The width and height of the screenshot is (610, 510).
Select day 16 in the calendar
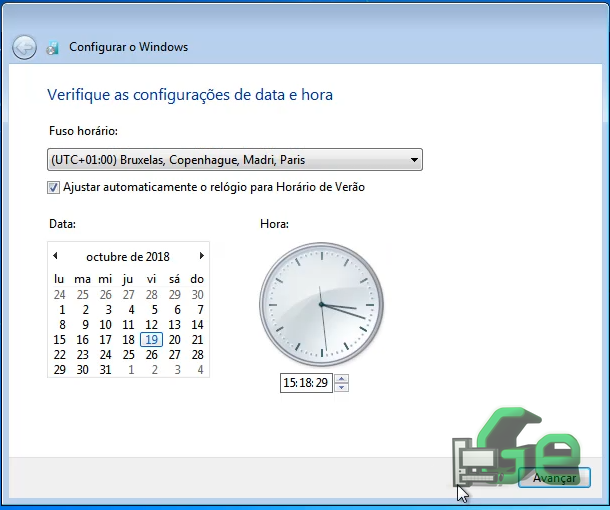tap(82, 340)
